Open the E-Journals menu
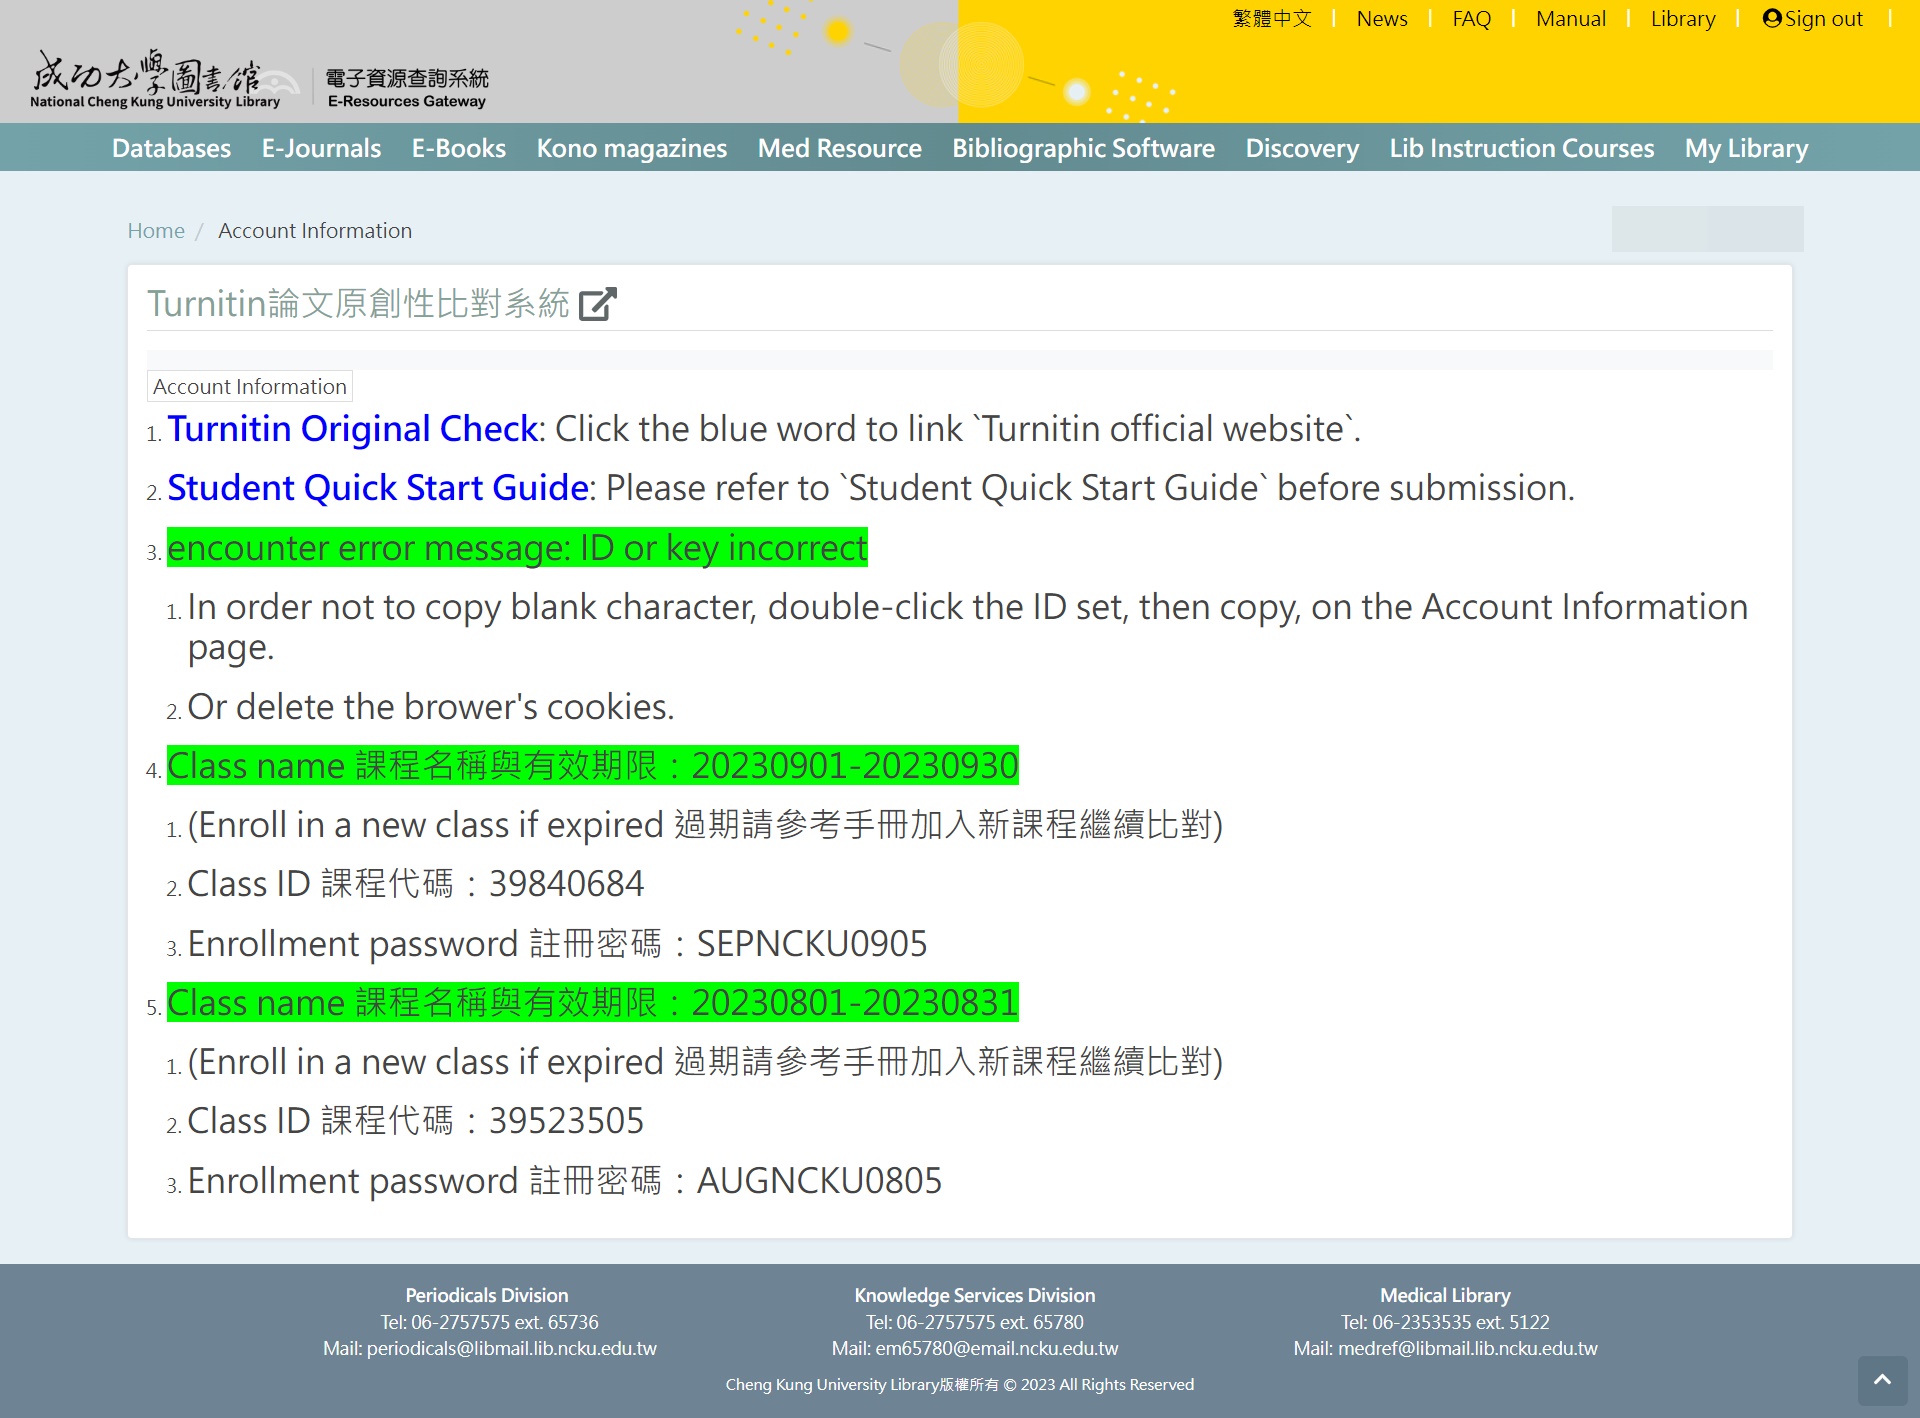Screen dimensions: 1920x1418 tap(321, 148)
